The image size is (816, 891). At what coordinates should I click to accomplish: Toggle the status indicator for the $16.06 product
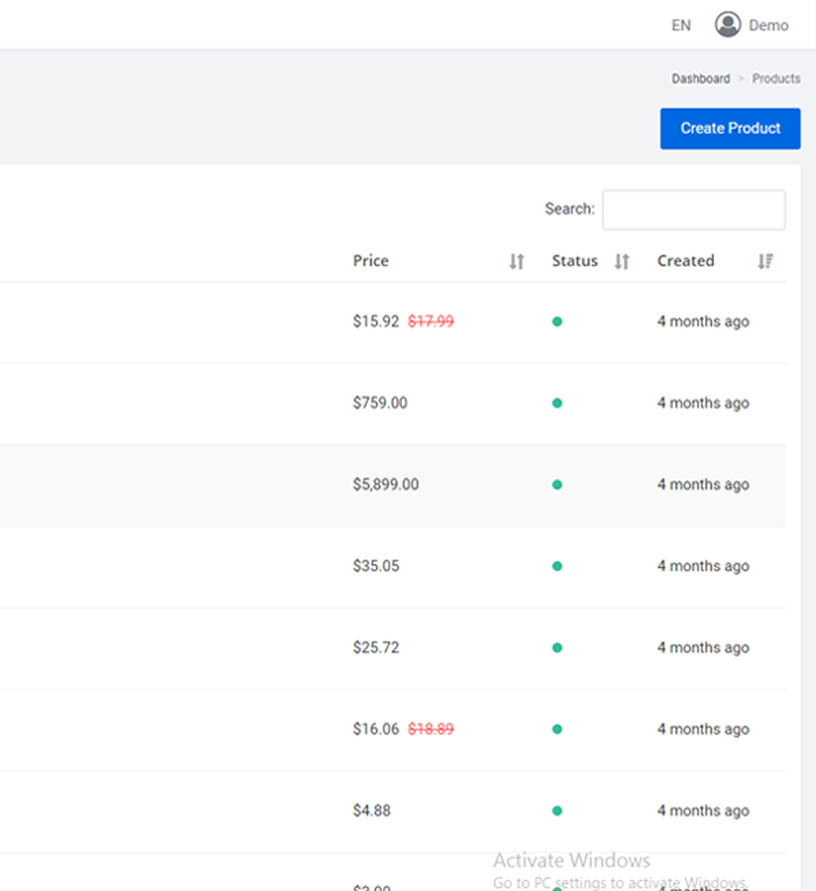click(x=557, y=729)
